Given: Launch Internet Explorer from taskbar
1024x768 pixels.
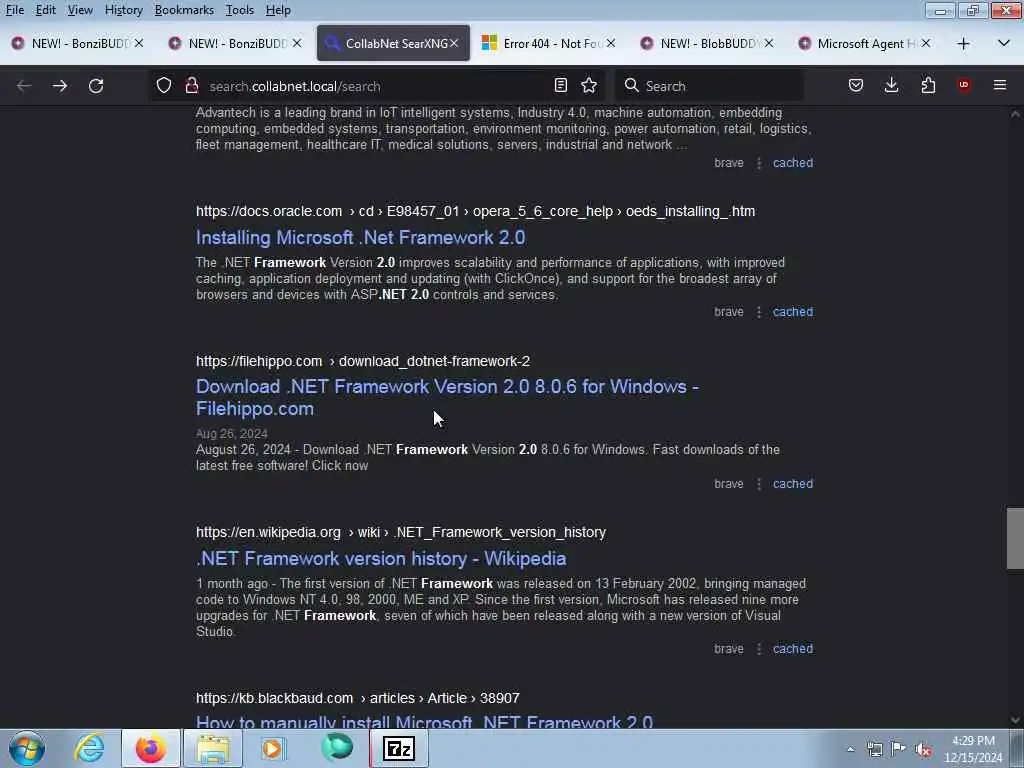Looking at the screenshot, I should tap(89, 748).
